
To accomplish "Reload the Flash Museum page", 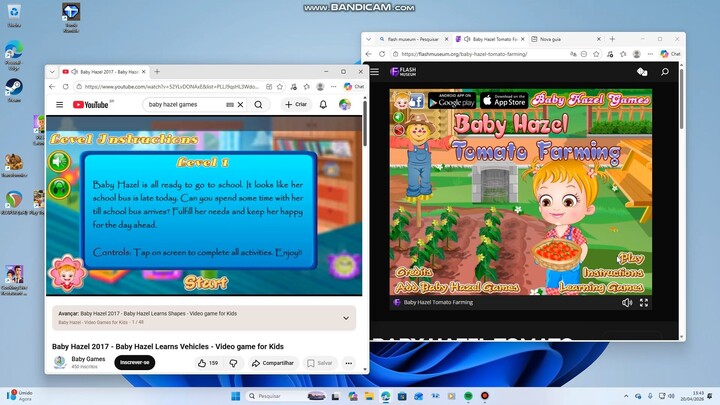I will [382, 54].
